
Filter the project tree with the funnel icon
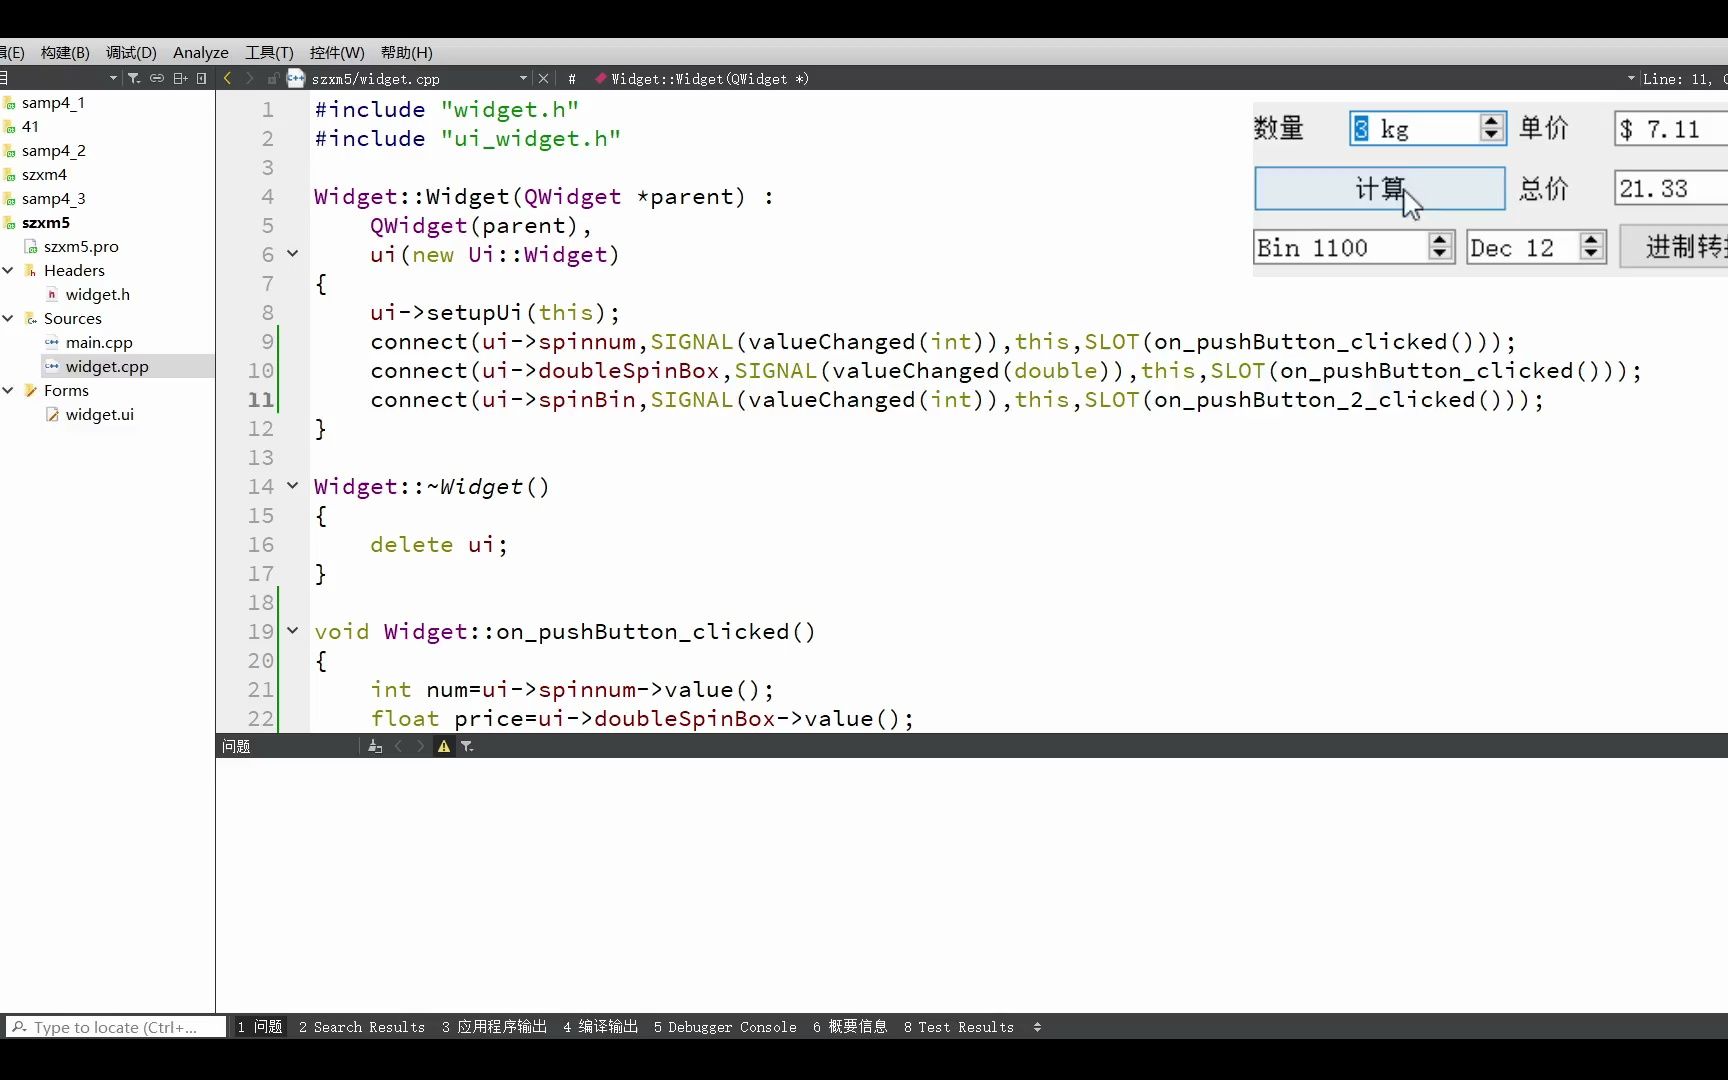[135, 78]
